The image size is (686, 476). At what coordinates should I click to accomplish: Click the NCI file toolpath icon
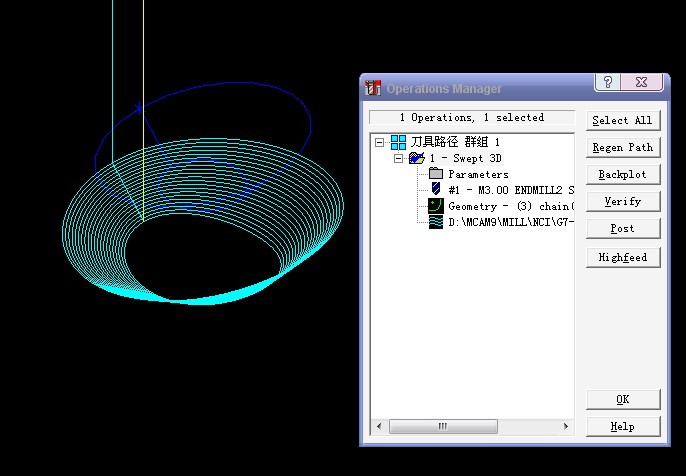tap(436, 222)
